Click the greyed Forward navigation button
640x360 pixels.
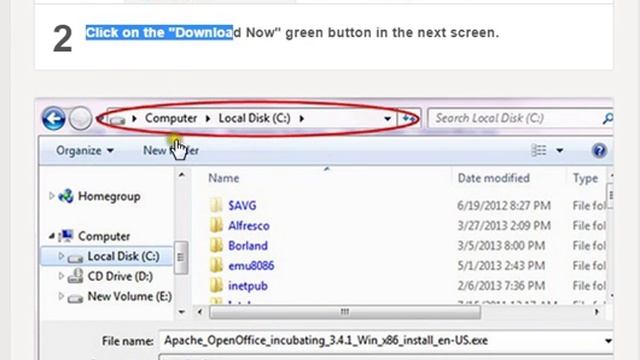80,118
